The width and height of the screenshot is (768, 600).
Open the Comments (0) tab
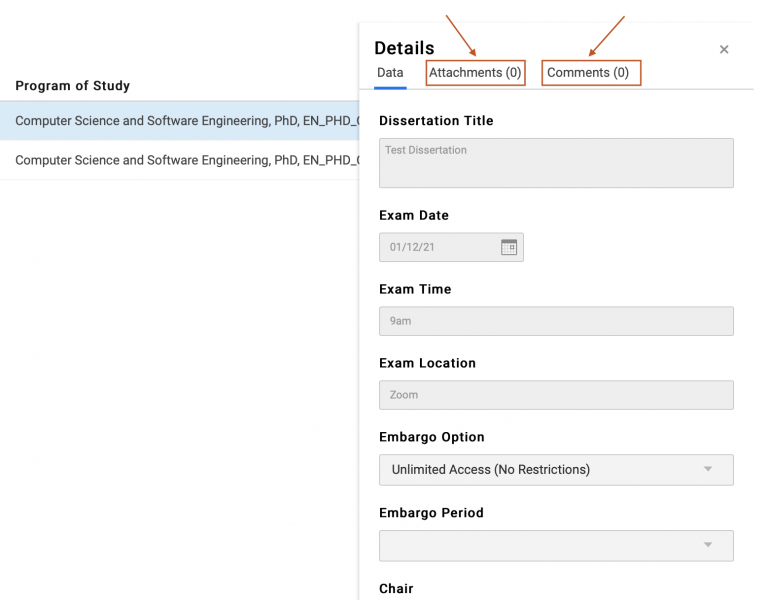tap(588, 73)
